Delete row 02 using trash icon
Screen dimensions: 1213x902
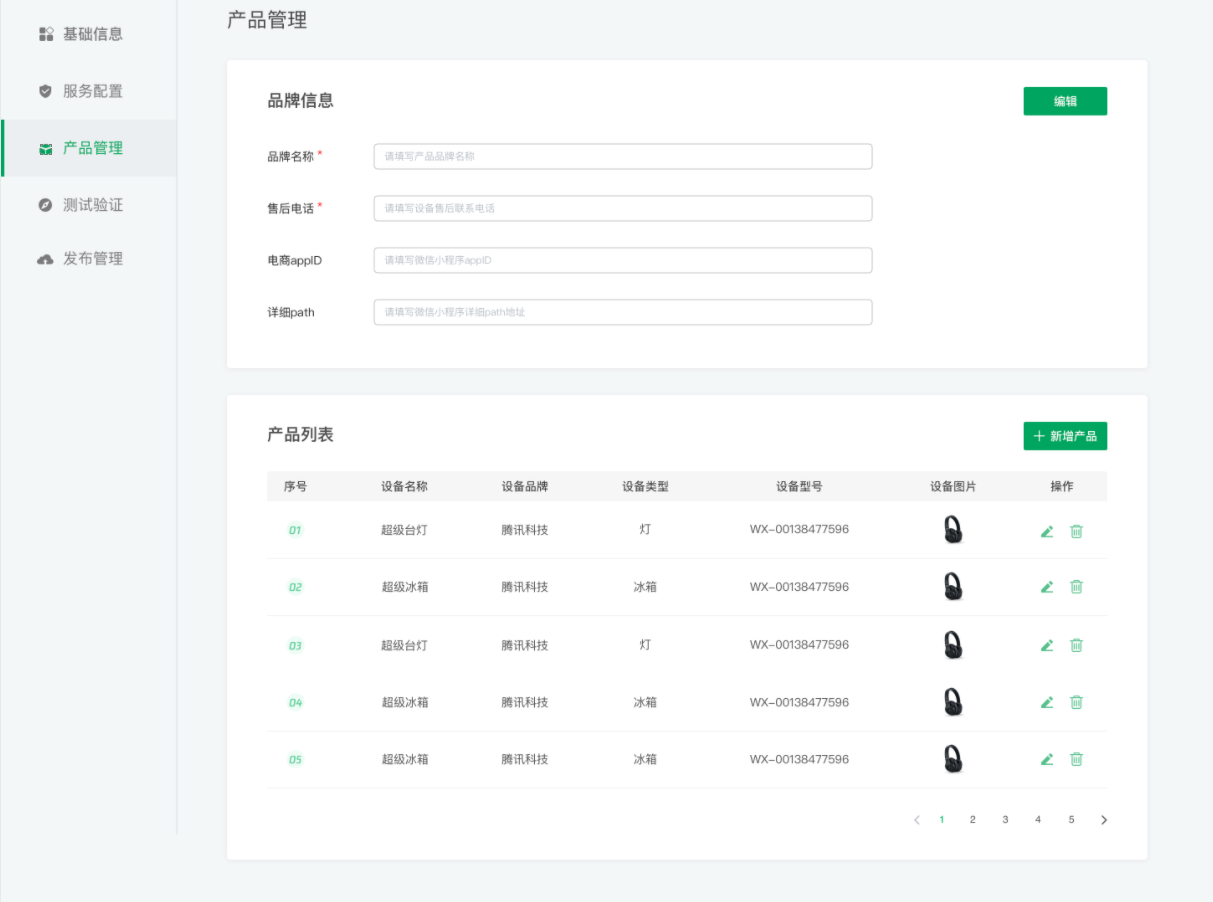pos(1076,587)
